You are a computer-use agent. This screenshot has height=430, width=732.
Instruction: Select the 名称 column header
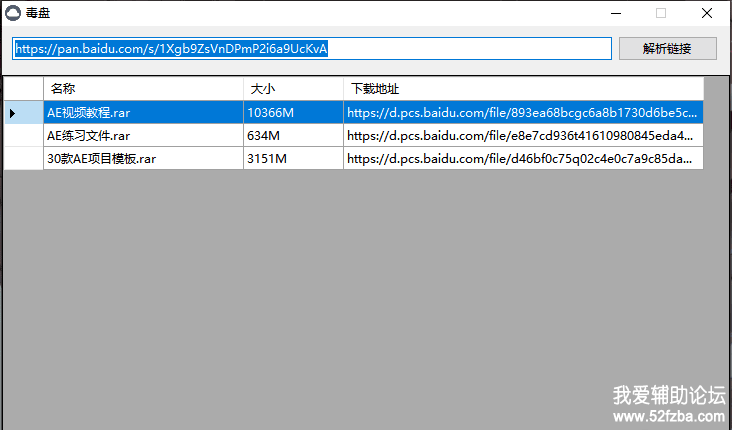pos(143,89)
